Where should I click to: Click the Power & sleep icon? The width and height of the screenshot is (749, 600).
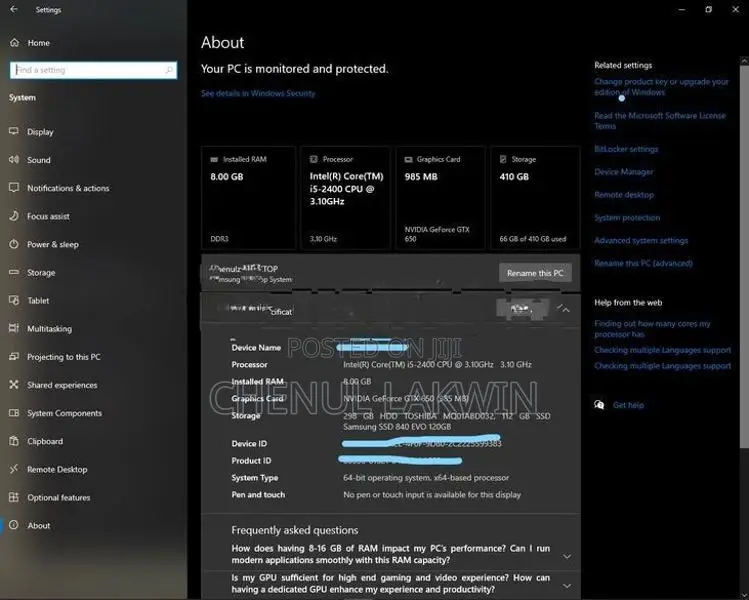14,244
